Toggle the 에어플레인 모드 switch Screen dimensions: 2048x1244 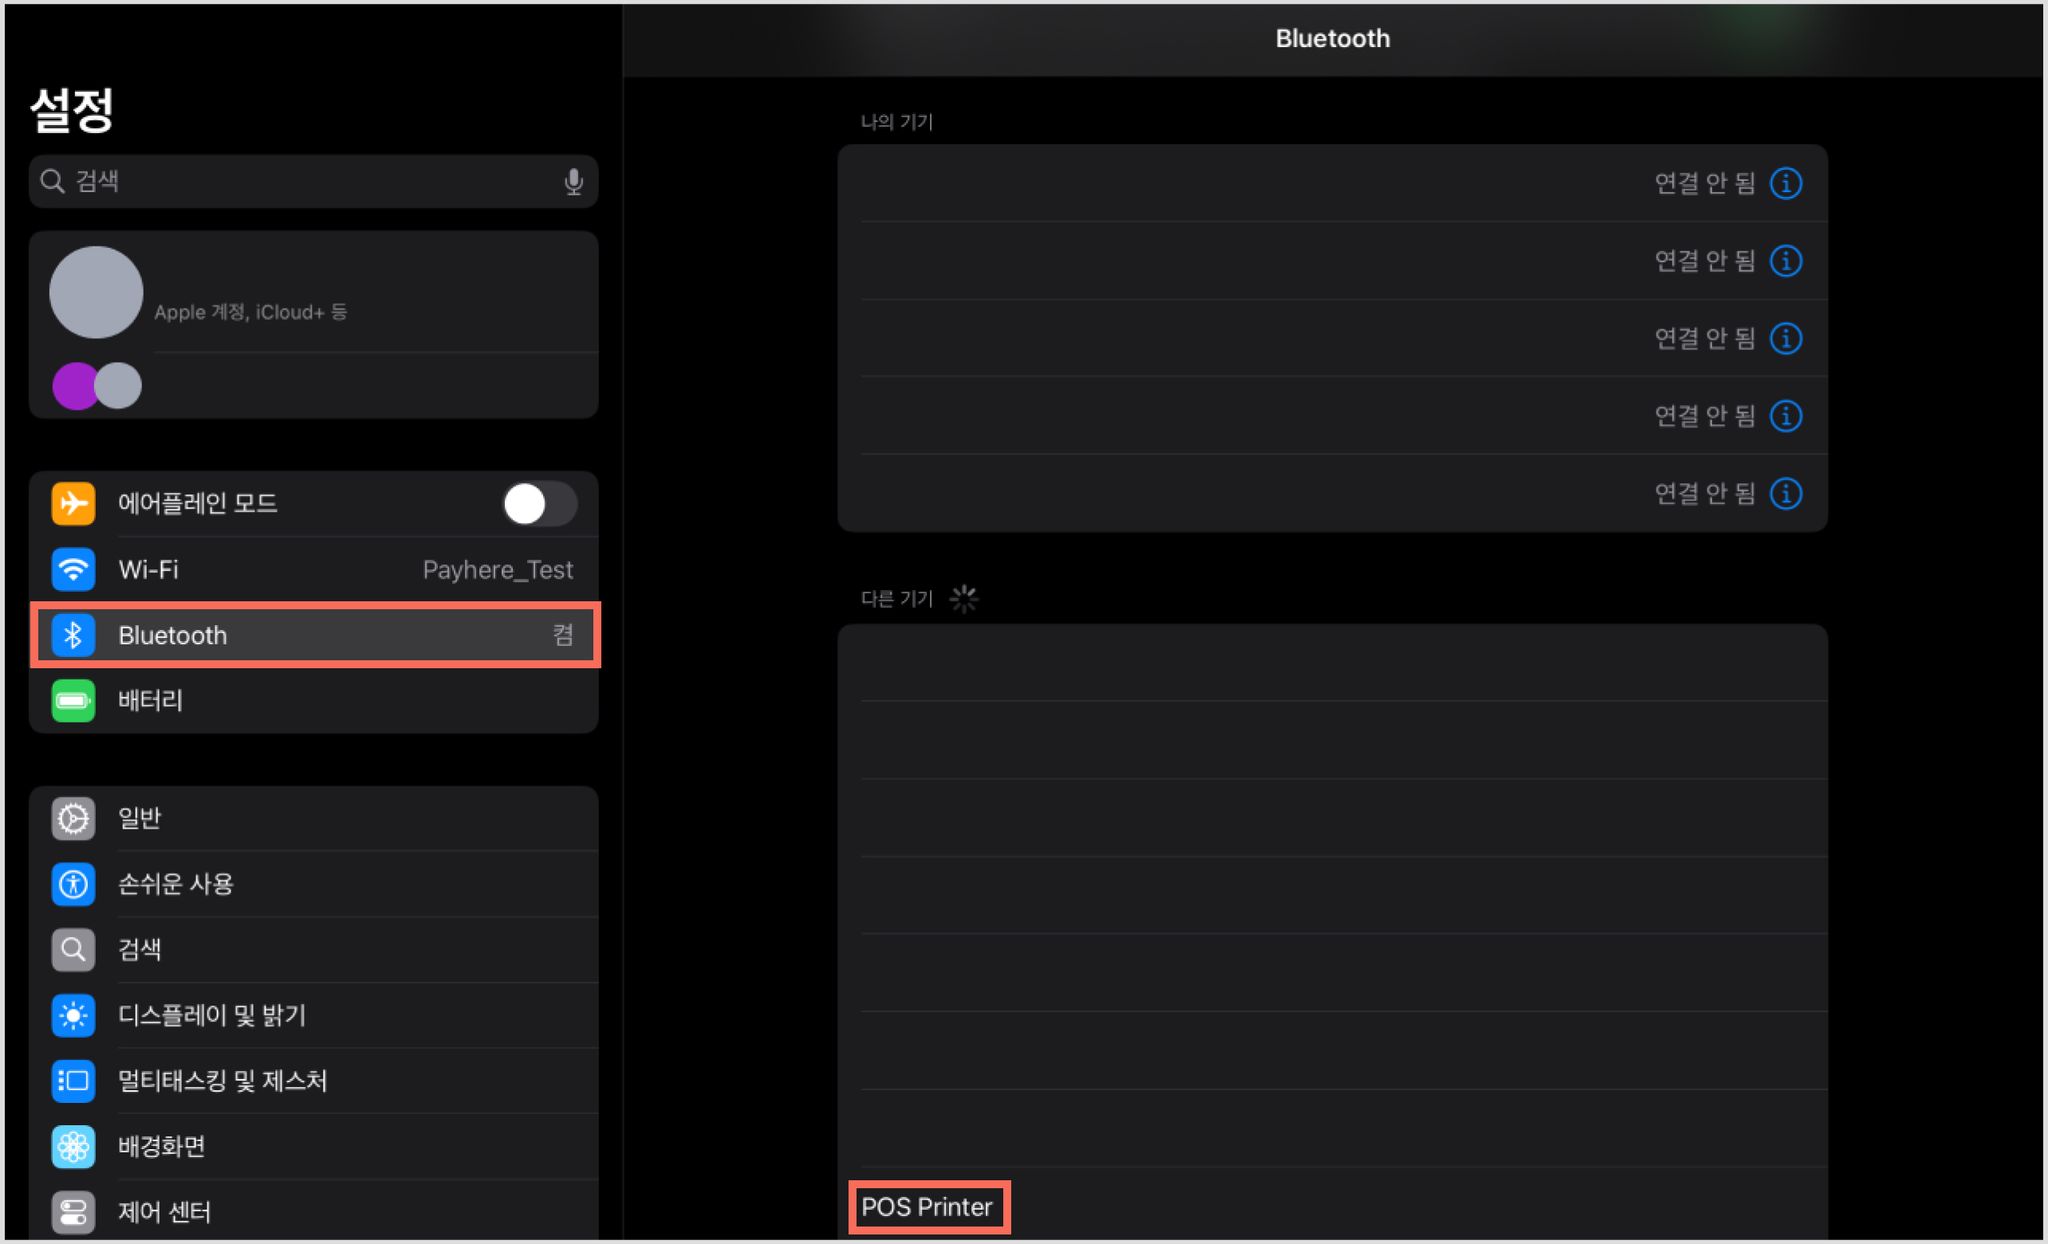click(539, 503)
